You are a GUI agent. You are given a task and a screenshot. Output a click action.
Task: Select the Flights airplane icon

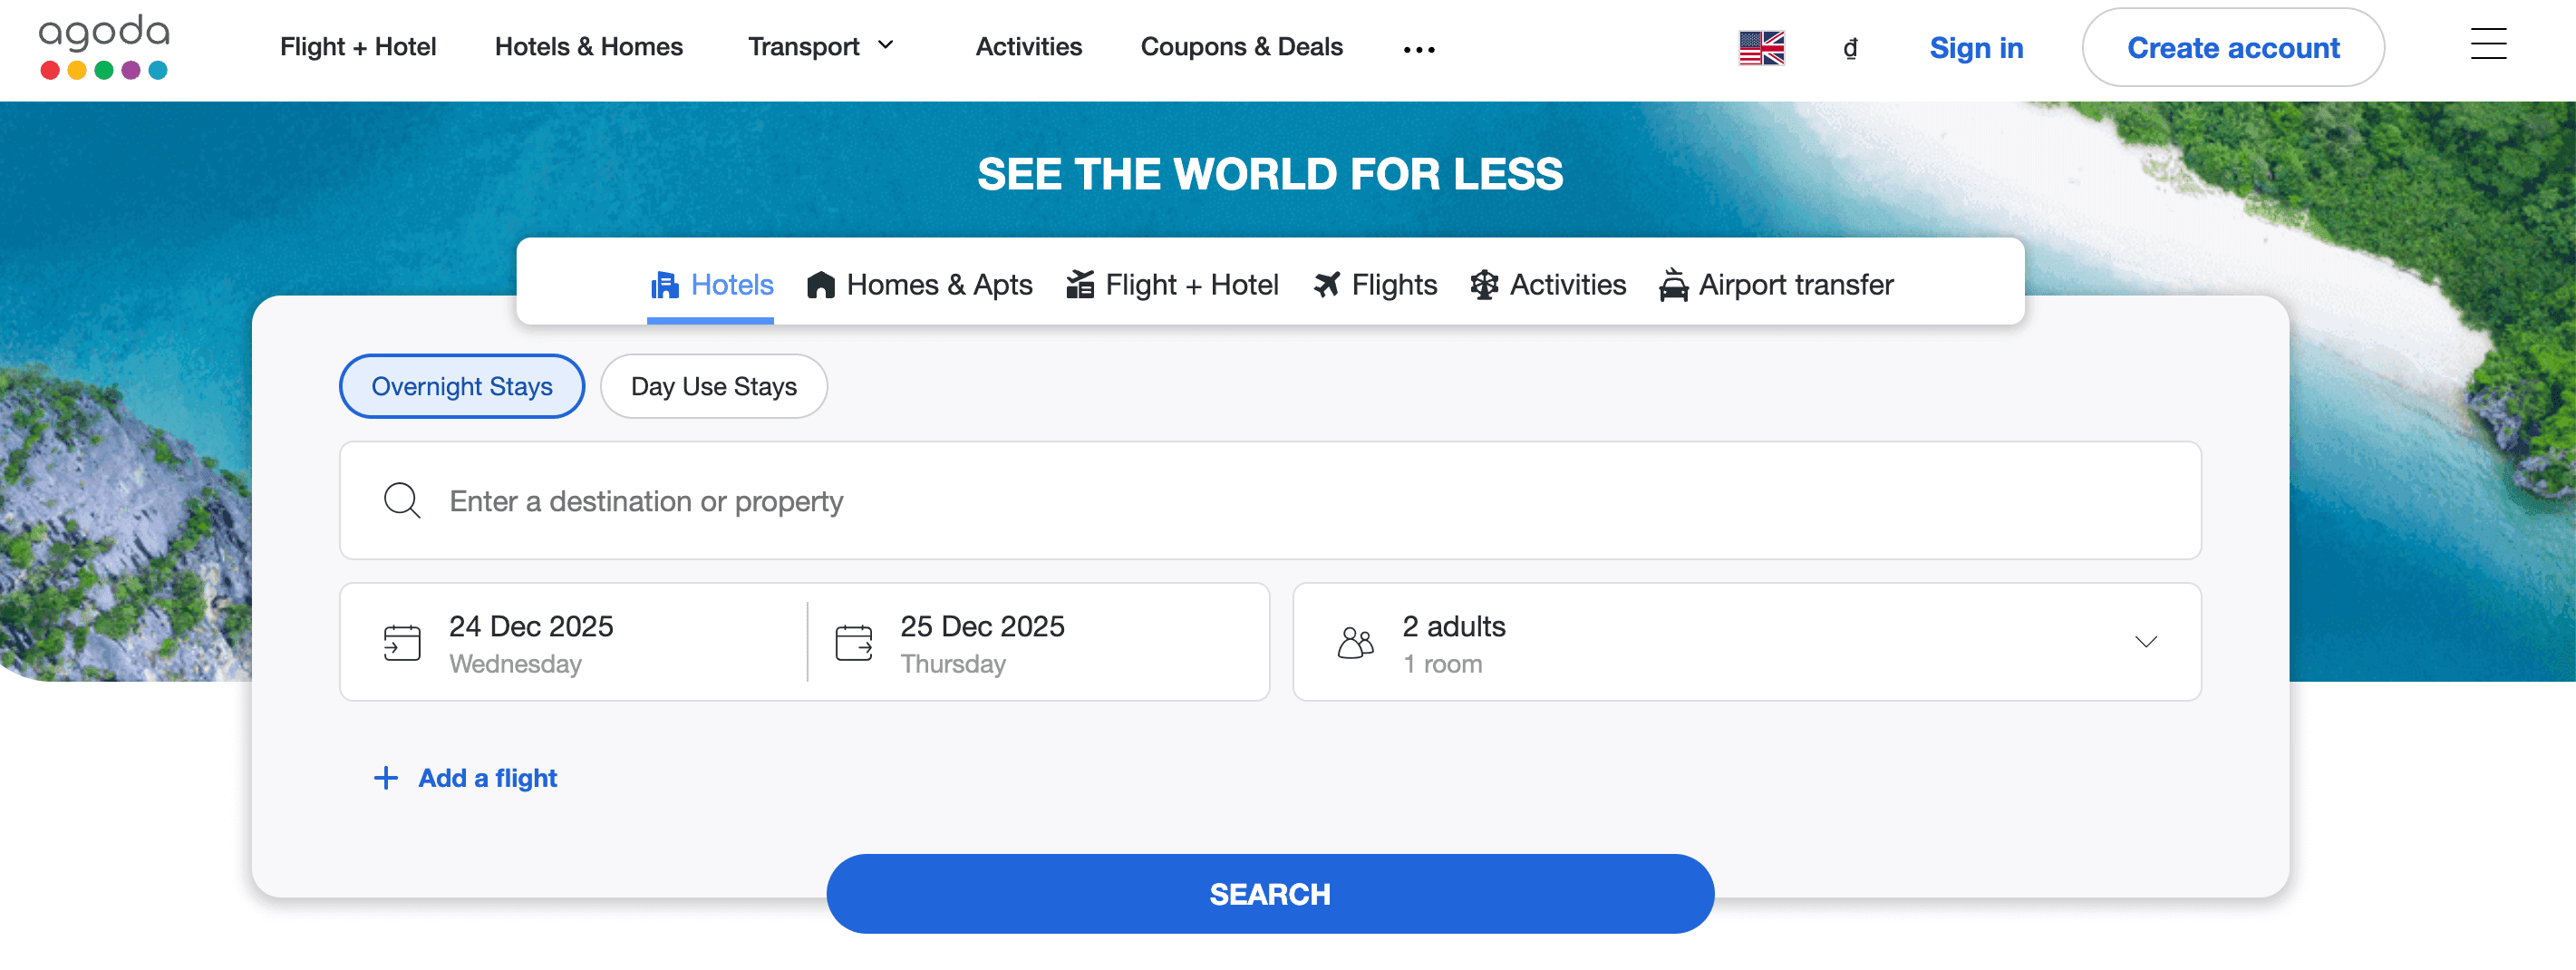(1326, 284)
